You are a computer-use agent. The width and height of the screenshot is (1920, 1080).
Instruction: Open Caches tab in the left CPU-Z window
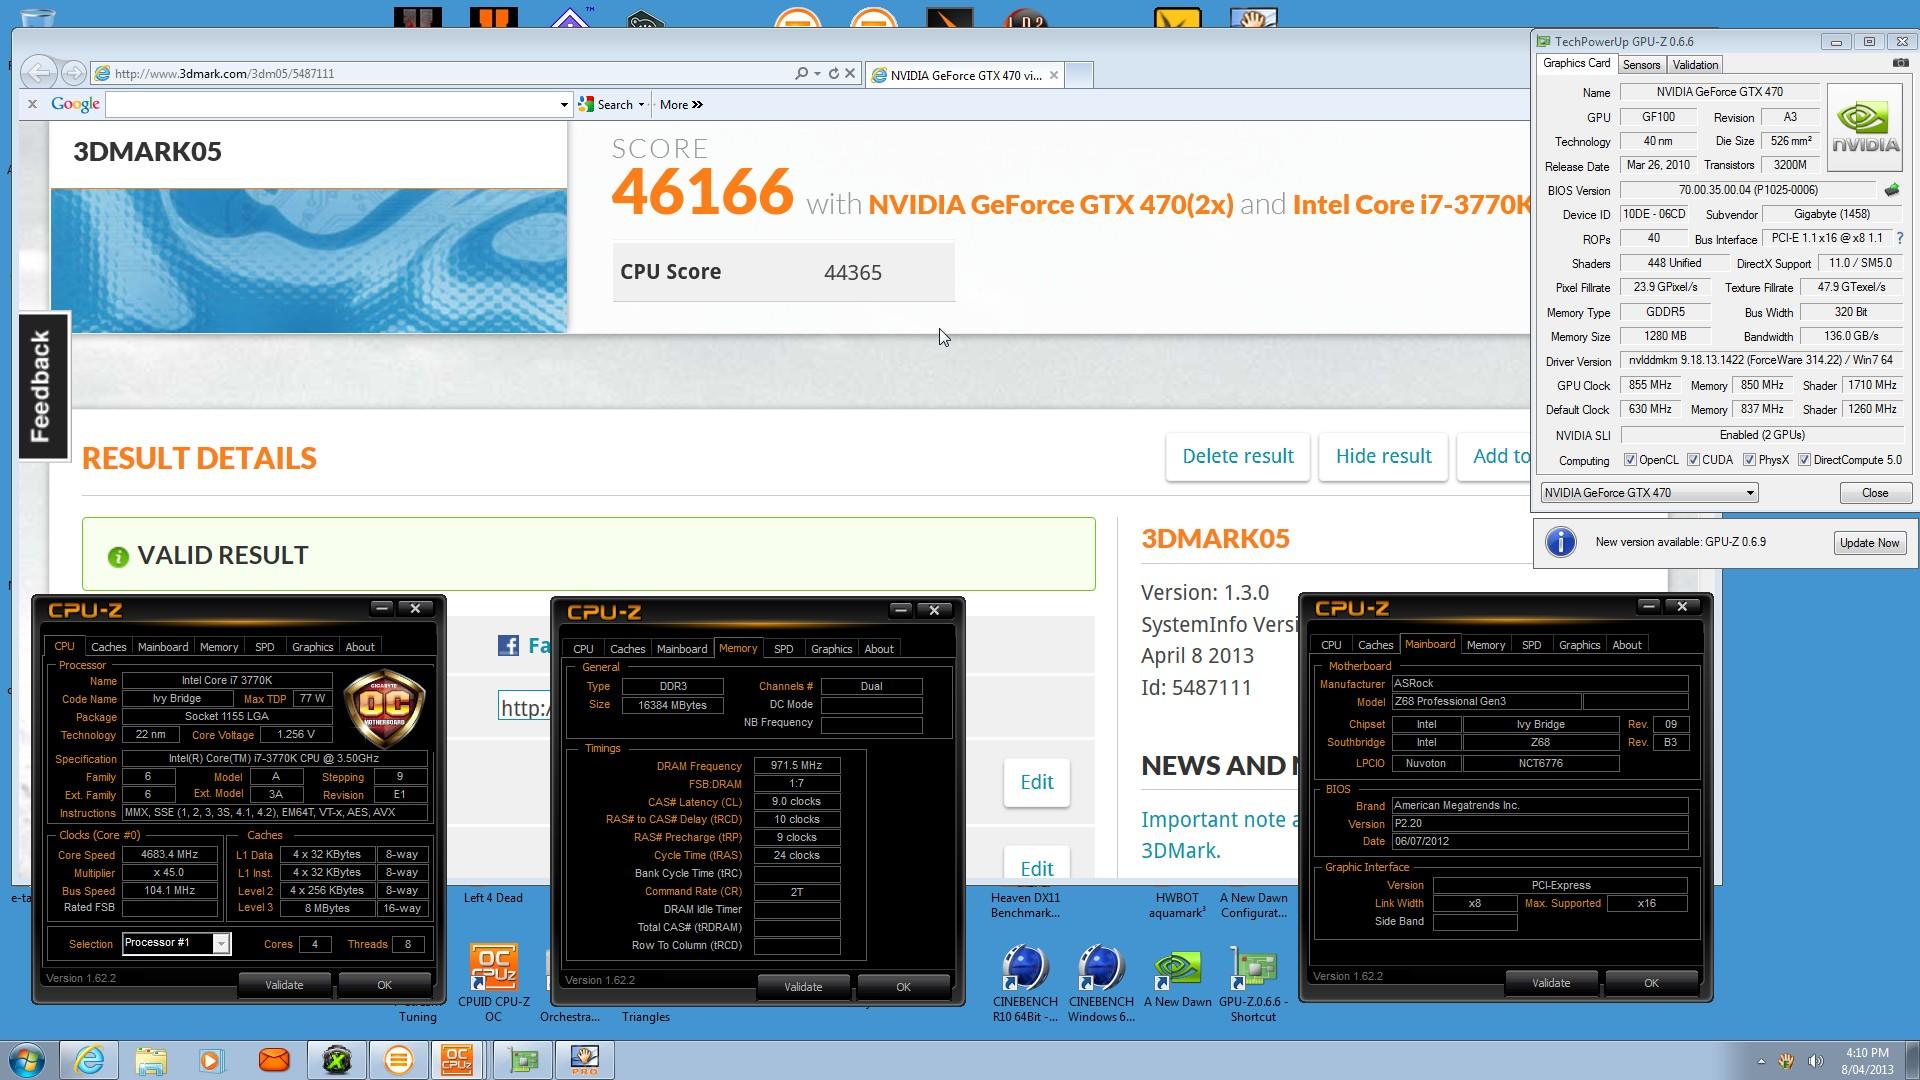point(108,647)
